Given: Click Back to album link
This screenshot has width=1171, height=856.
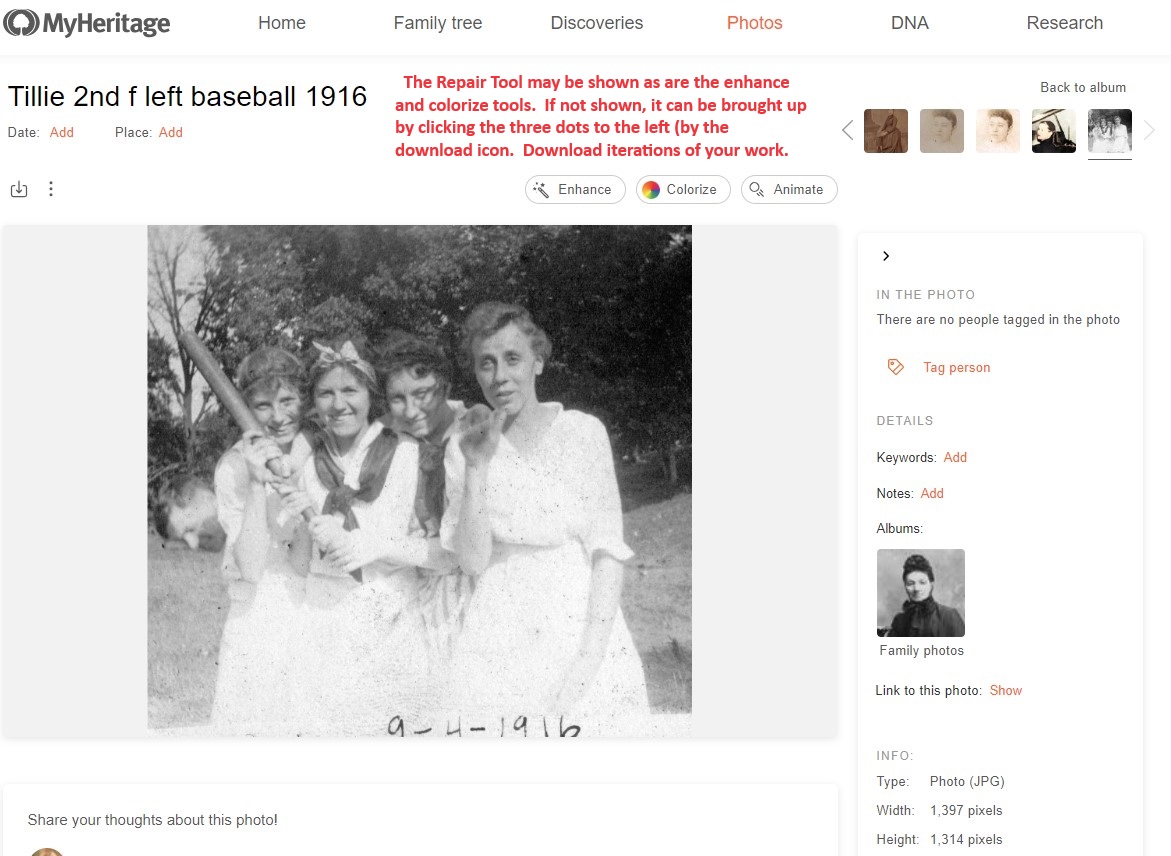Looking at the screenshot, I should (1083, 87).
